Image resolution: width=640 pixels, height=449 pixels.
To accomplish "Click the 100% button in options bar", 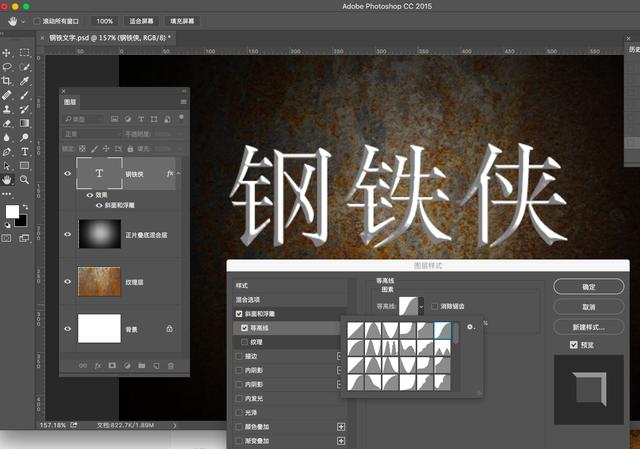I will pos(104,21).
